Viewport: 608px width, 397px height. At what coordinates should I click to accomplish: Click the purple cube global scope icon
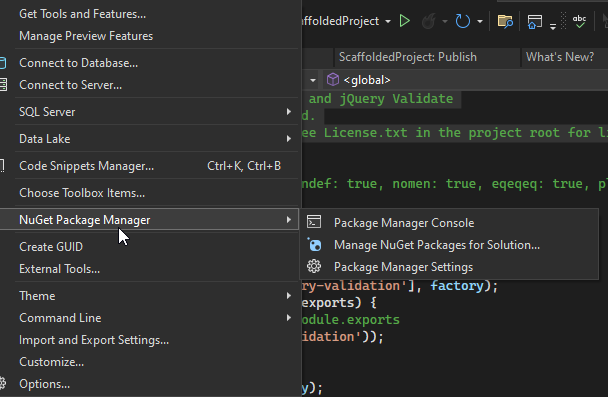pyautogui.click(x=333, y=80)
